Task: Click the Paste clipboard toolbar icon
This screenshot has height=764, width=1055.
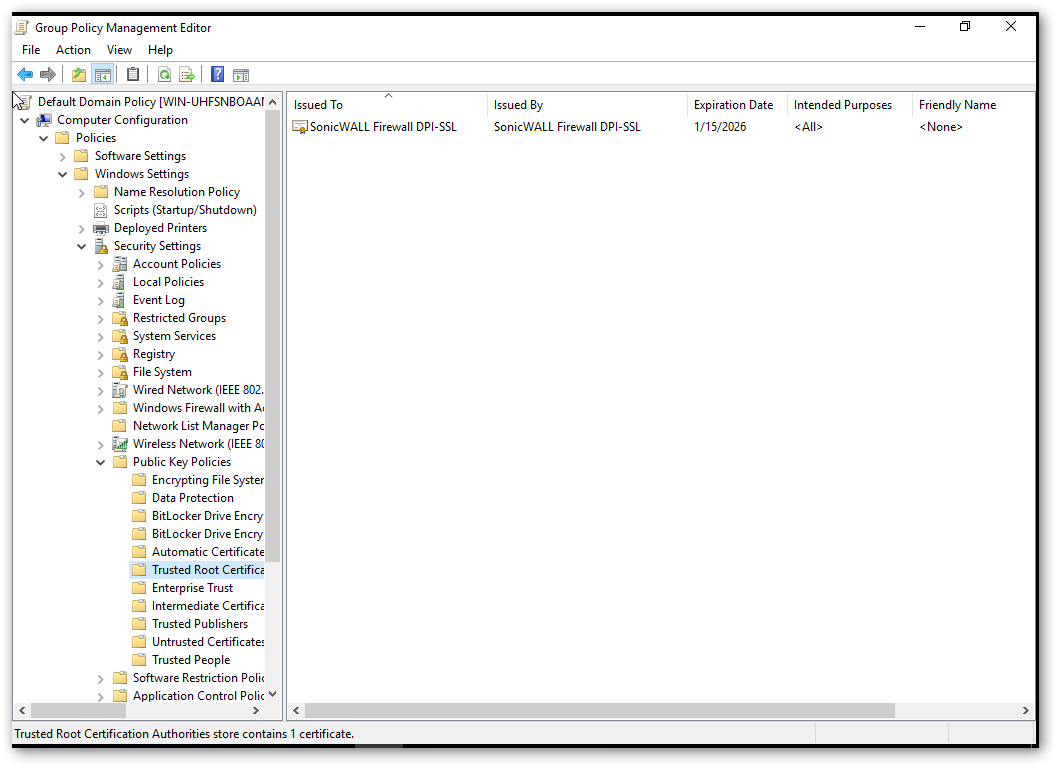Action: (133, 75)
